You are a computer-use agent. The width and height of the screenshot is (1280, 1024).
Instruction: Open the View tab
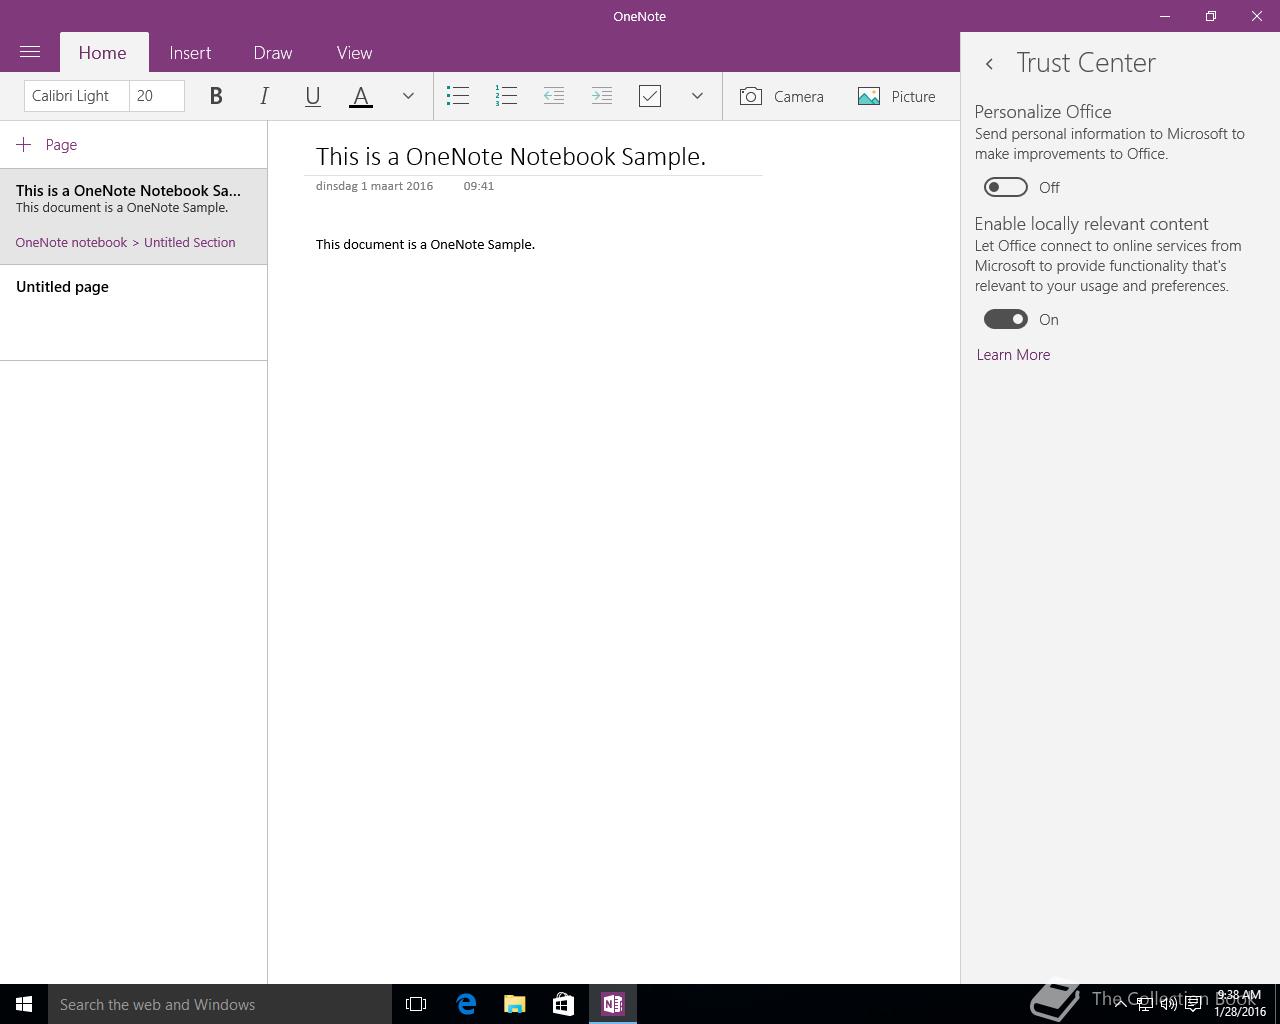tap(354, 53)
